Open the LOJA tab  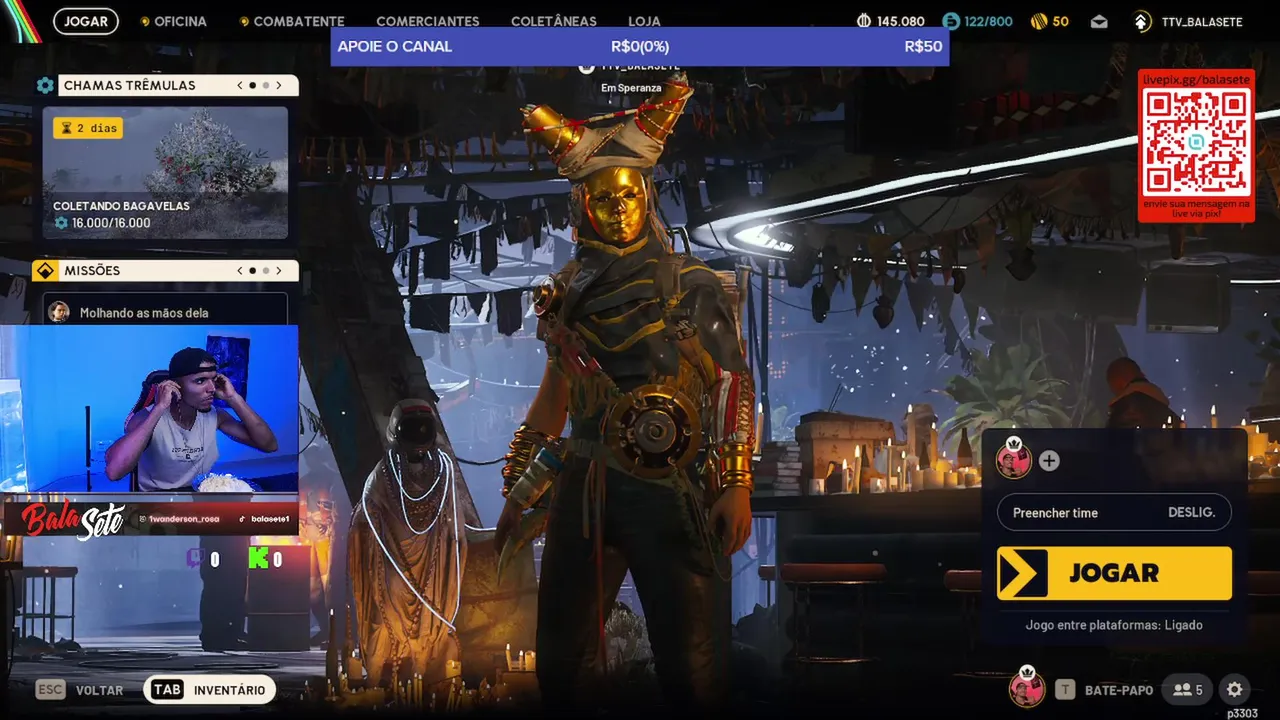coord(644,21)
